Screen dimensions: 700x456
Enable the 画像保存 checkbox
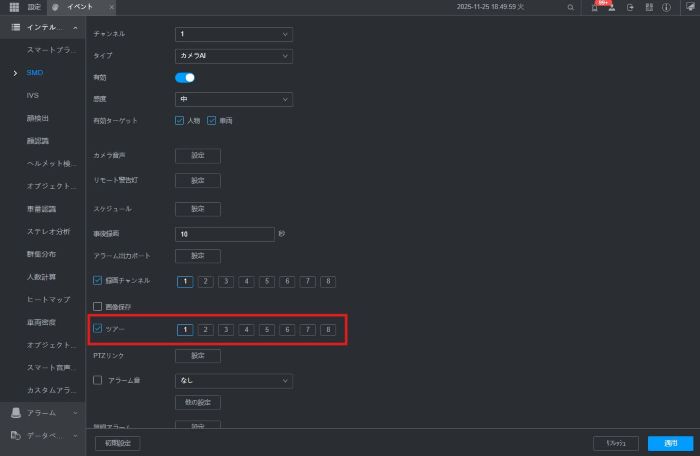coord(98,306)
